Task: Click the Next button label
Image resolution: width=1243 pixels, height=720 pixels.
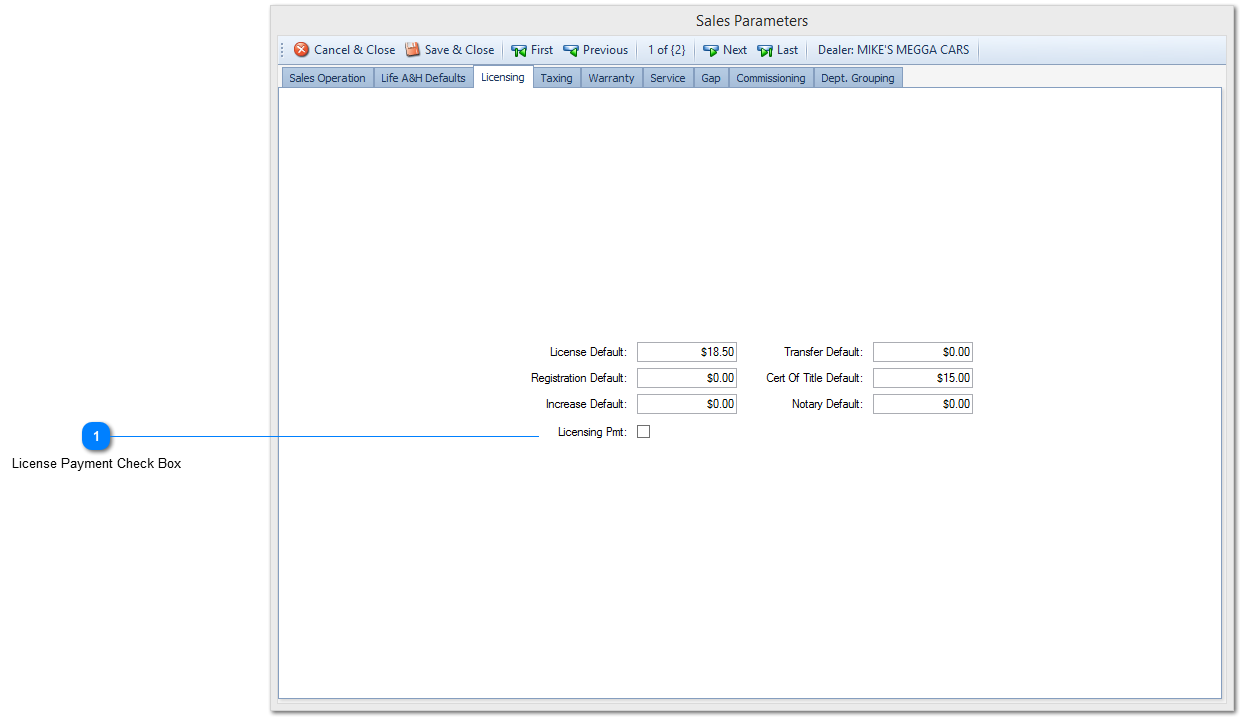Action: click(x=735, y=50)
